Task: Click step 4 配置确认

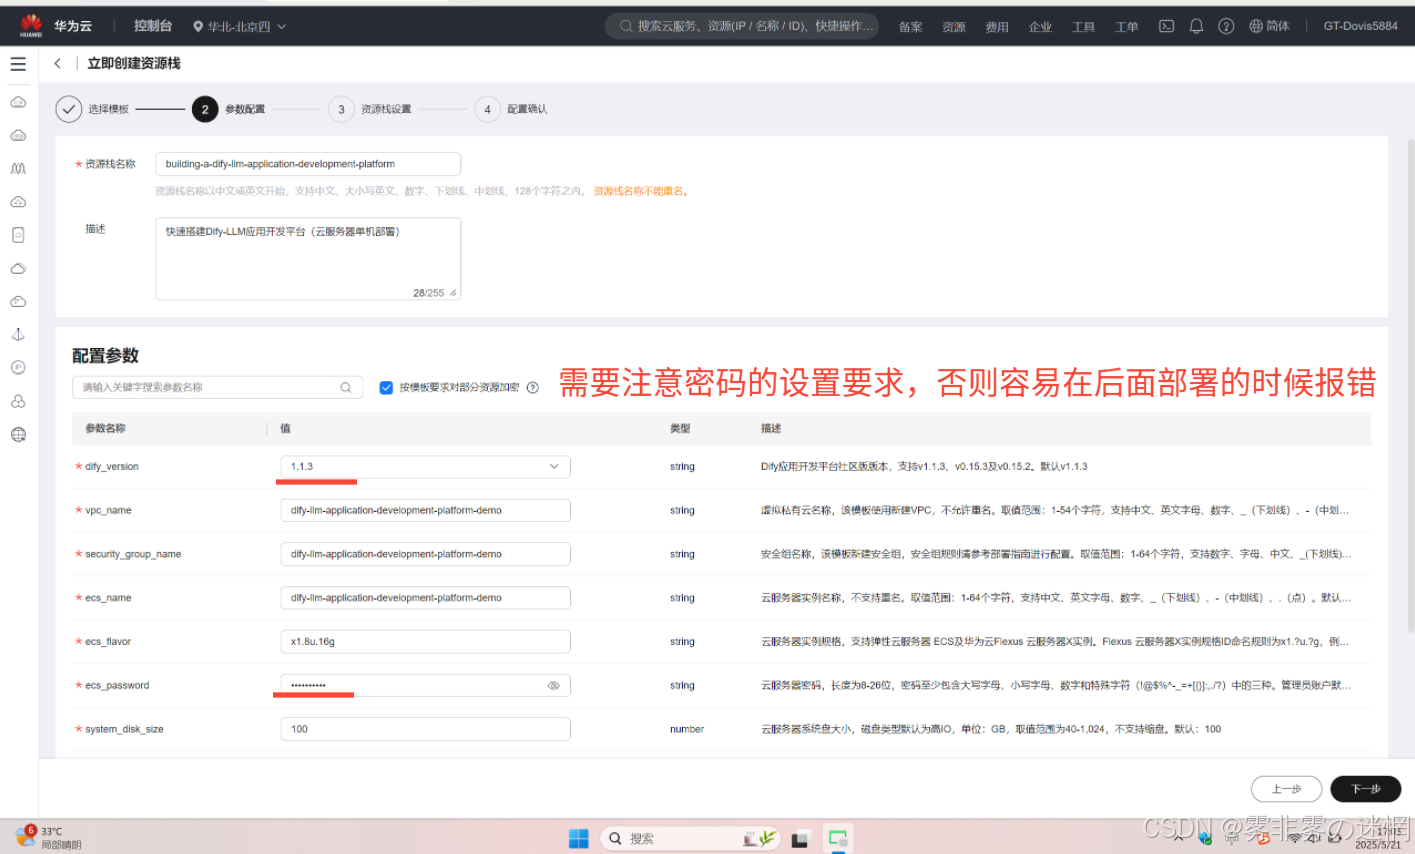Action: [511, 109]
